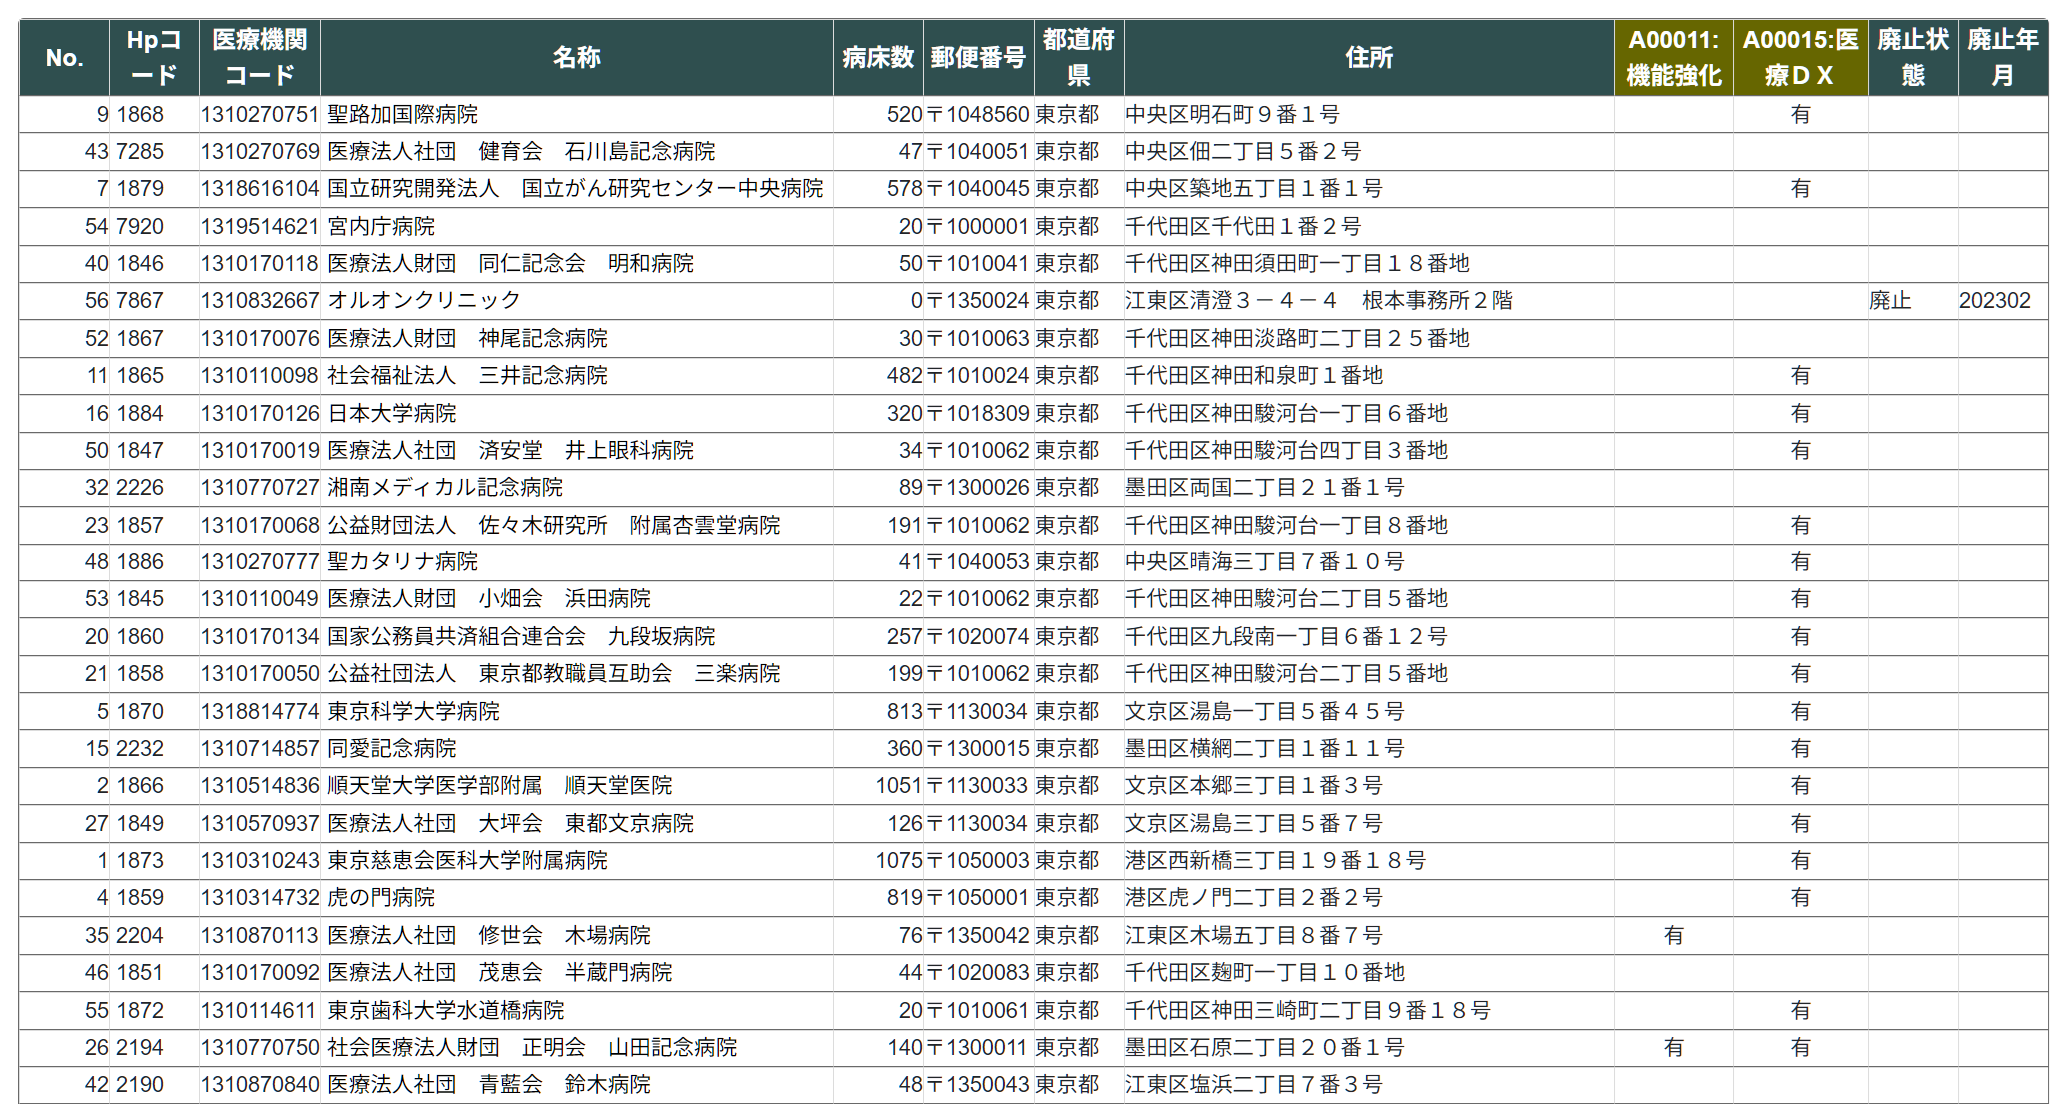Select address 江東区清澄3-4-4 cell

click(x=1369, y=301)
